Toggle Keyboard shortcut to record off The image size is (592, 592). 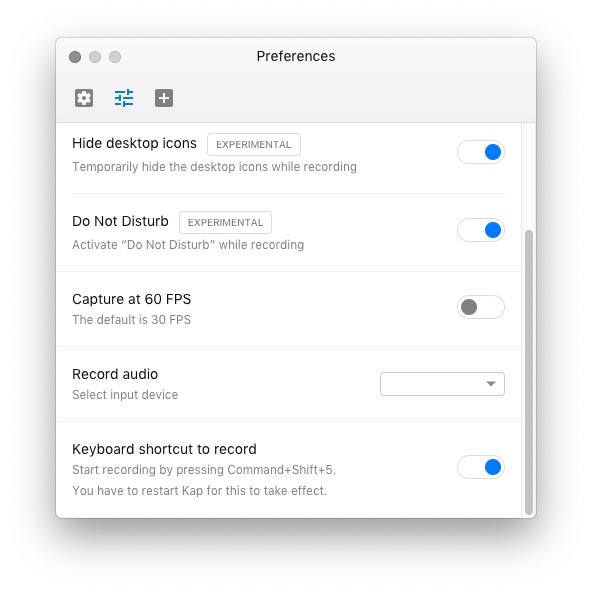tap(481, 467)
